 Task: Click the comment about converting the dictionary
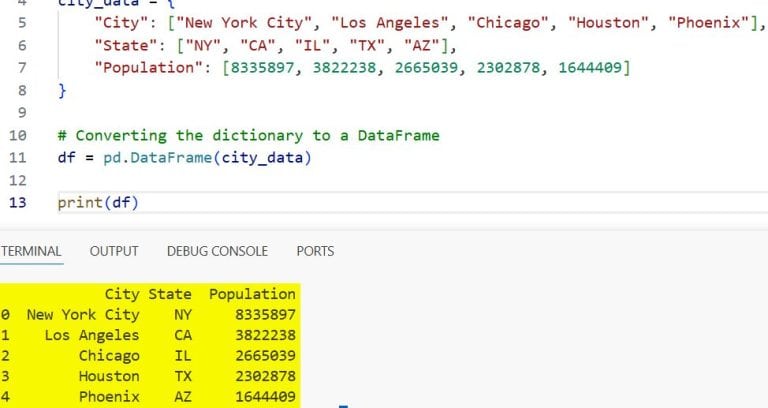coord(249,136)
